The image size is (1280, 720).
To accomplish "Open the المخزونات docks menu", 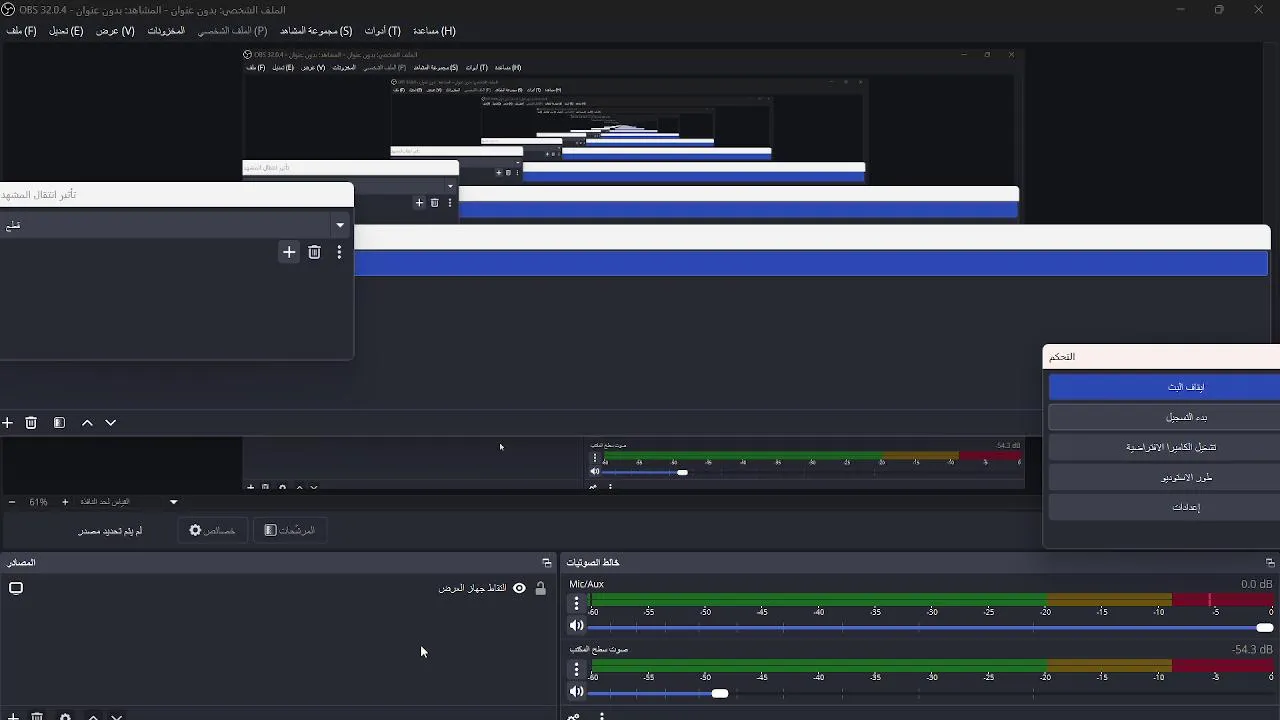I will [x=166, y=31].
